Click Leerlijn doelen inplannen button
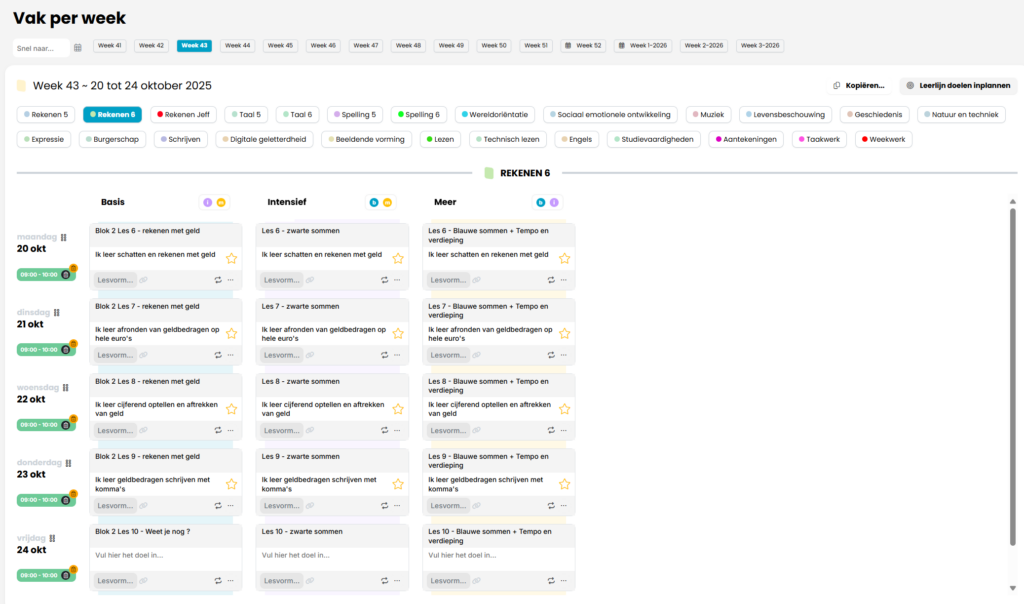 (x=957, y=86)
